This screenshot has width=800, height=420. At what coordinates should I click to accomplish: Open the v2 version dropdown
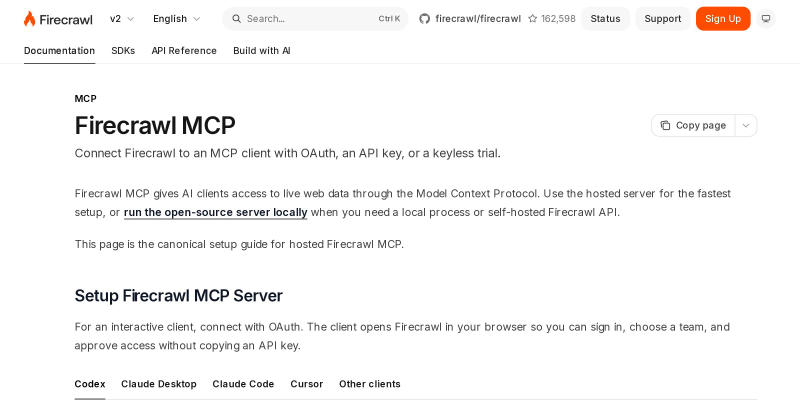tap(122, 19)
